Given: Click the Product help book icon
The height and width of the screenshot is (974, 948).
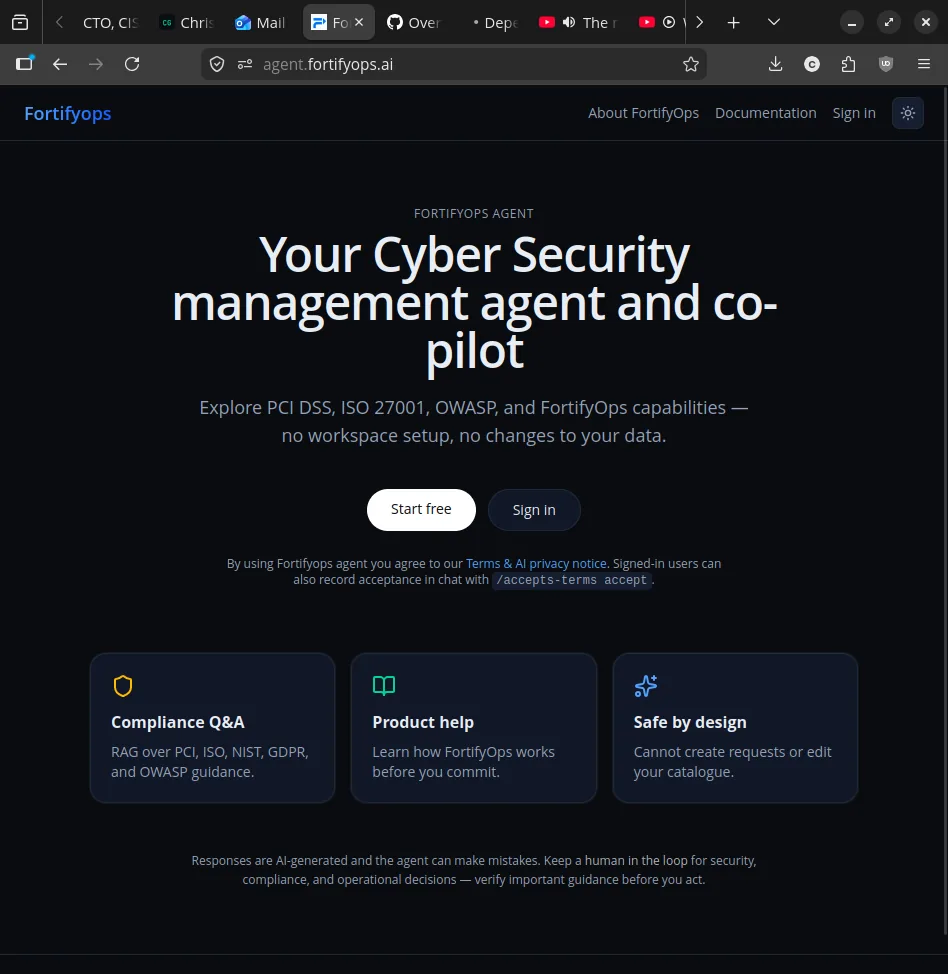Looking at the screenshot, I should tap(384, 686).
